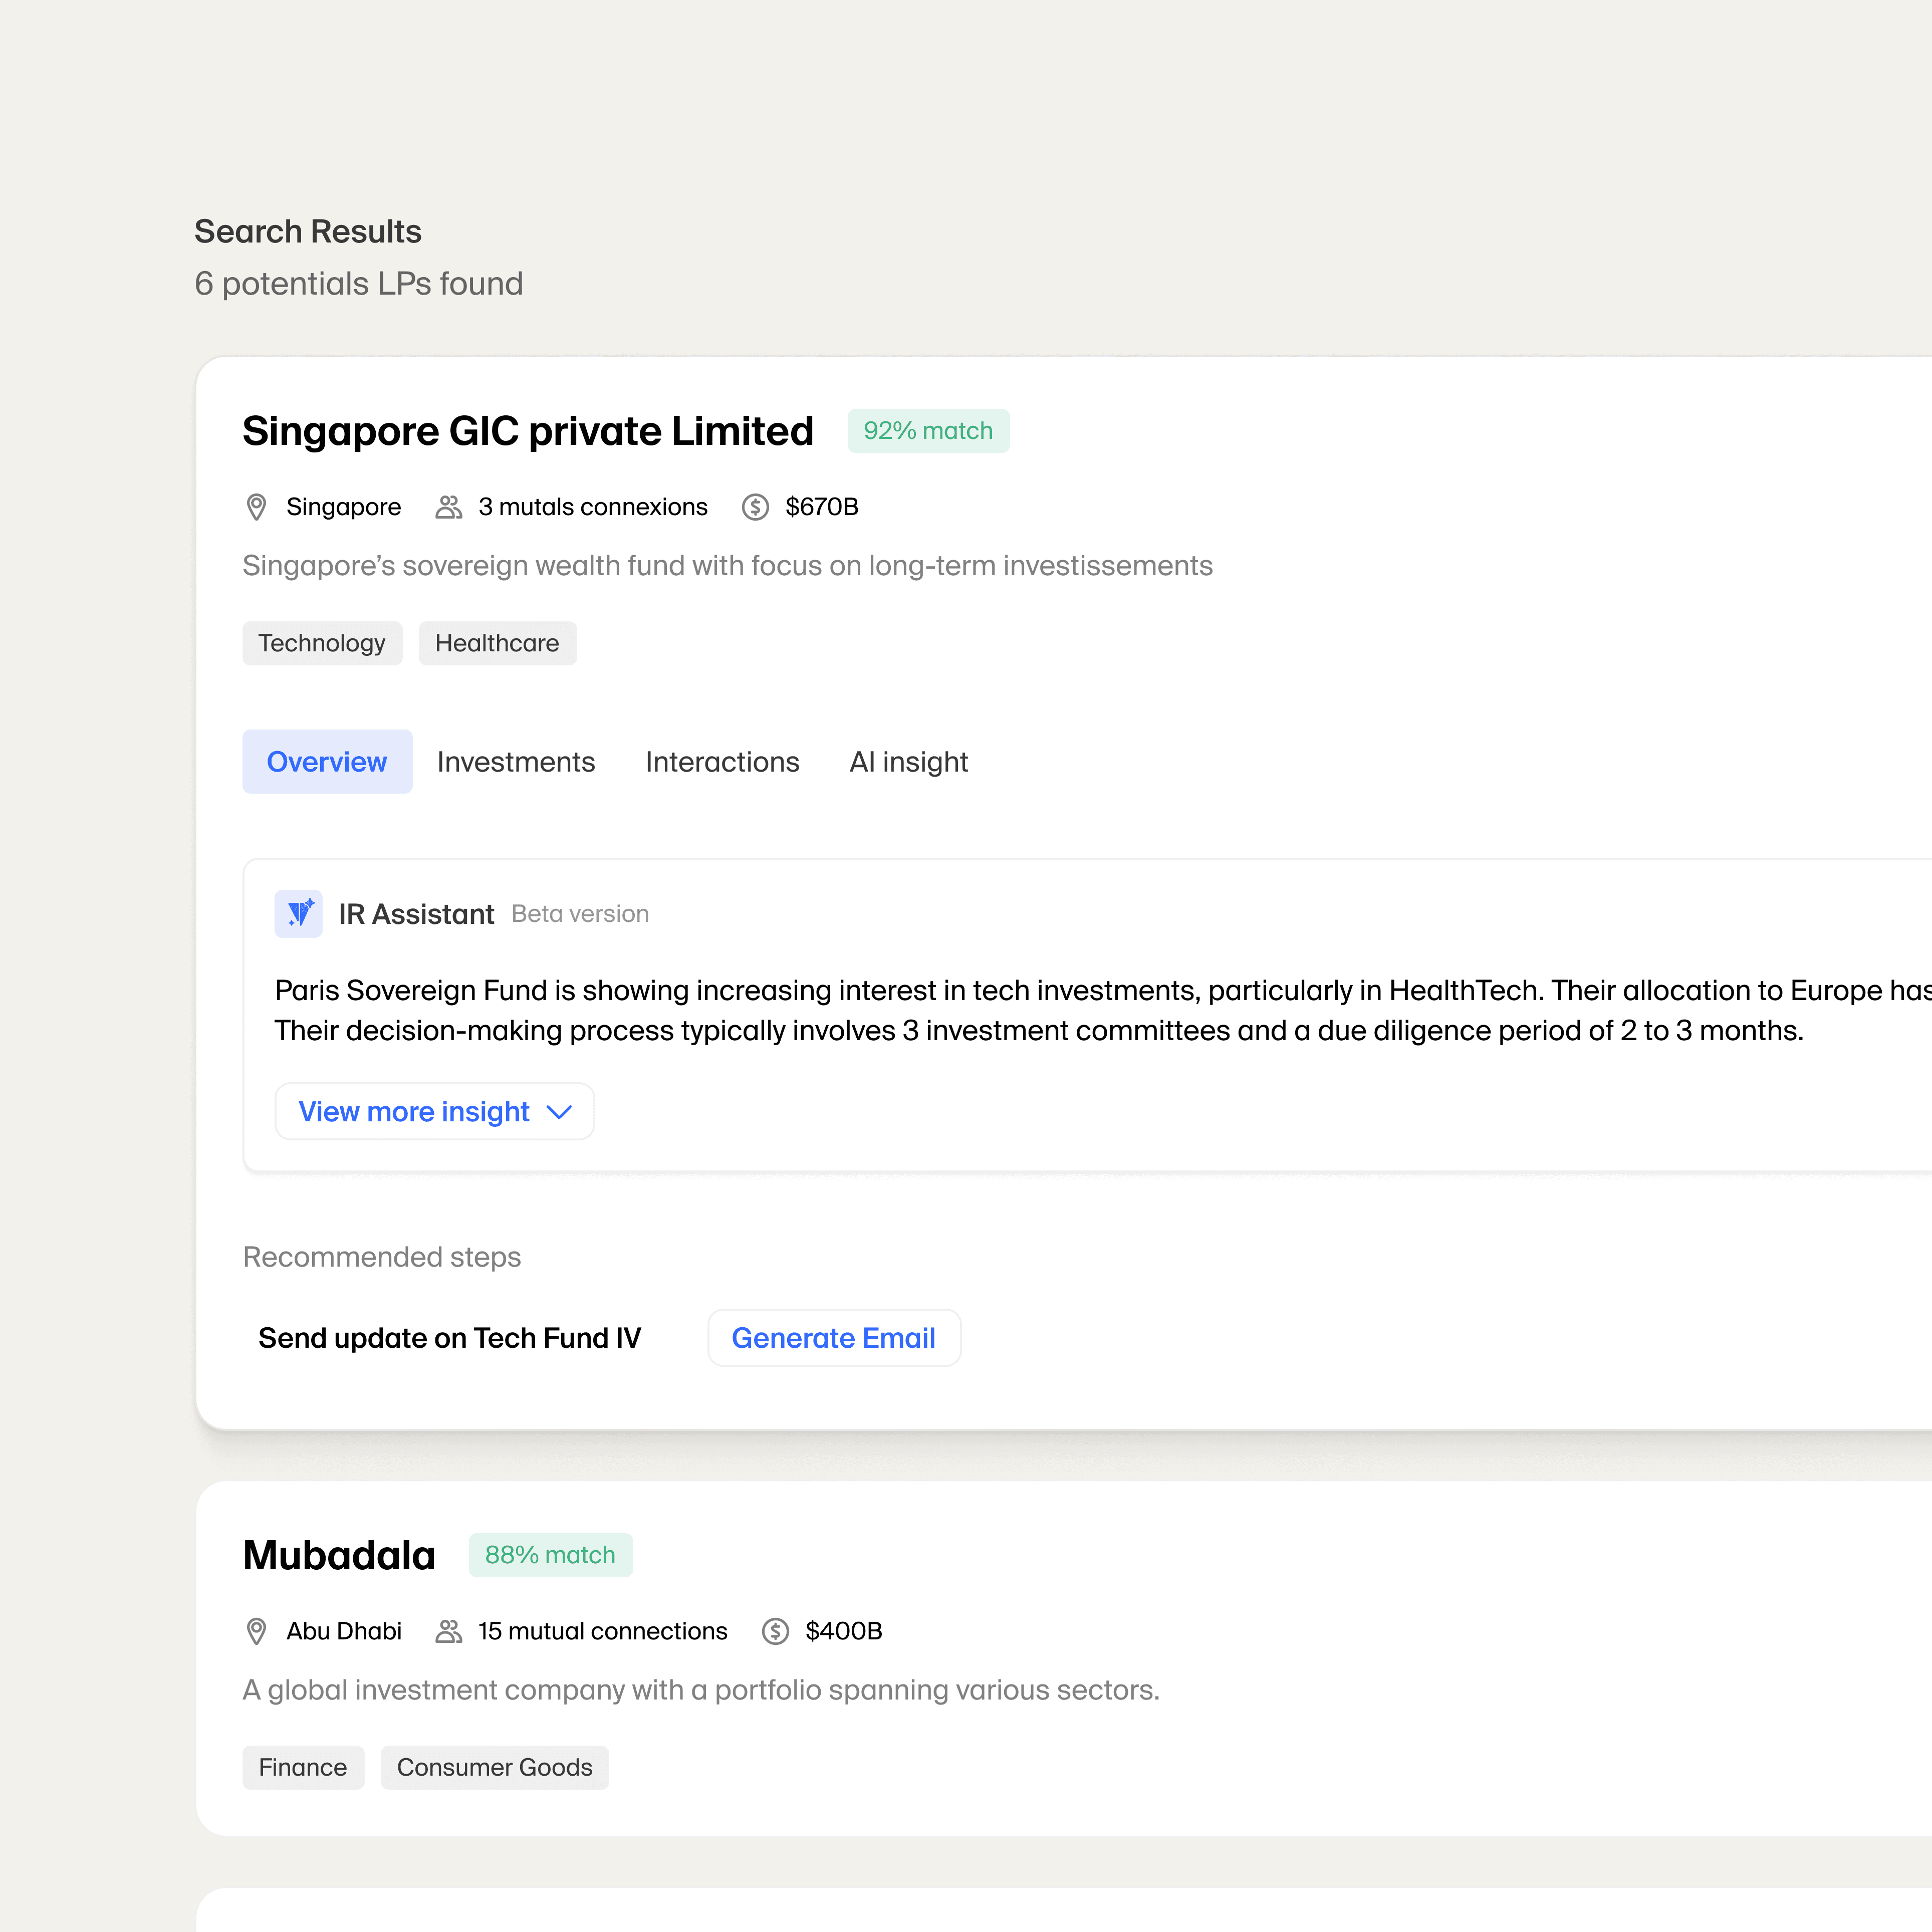Click the people icon beside 15 mutual connections
The height and width of the screenshot is (1932, 1932).
coord(449,1631)
